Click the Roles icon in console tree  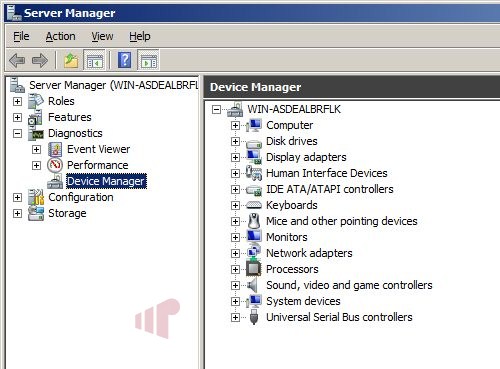click(x=36, y=101)
